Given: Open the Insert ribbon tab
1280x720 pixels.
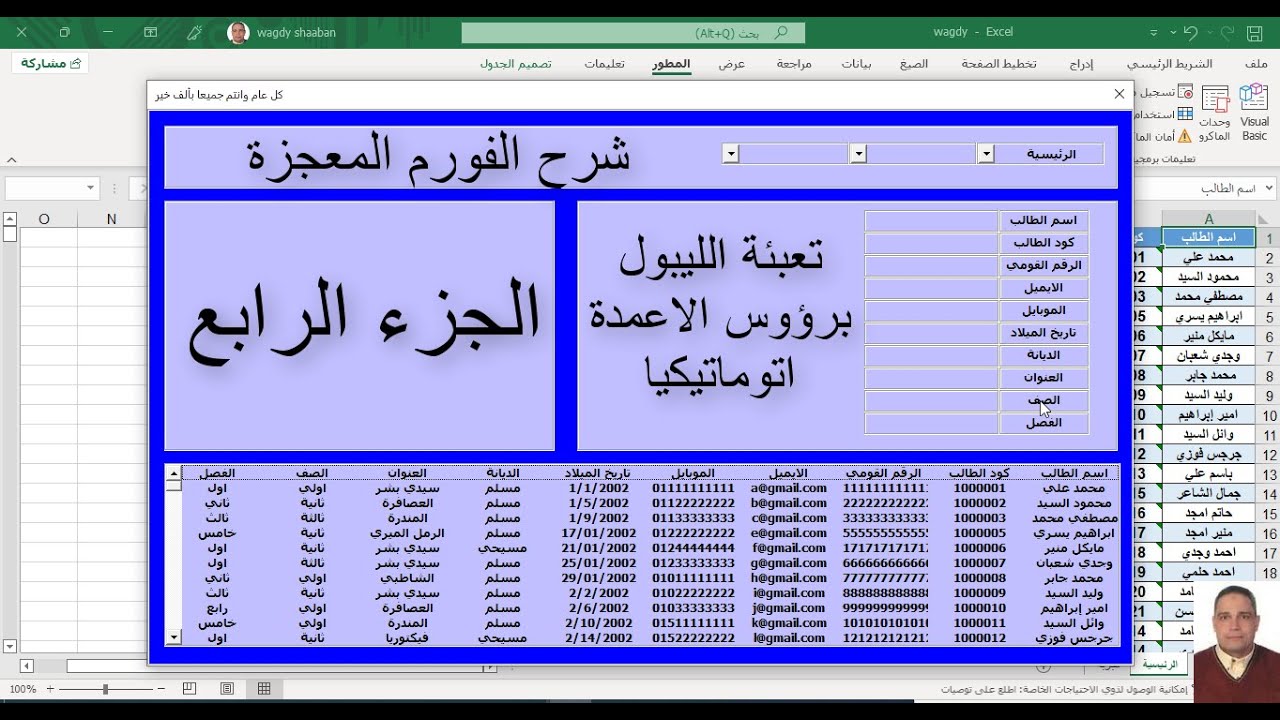Looking at the screenshot, I should [1081, 64].
